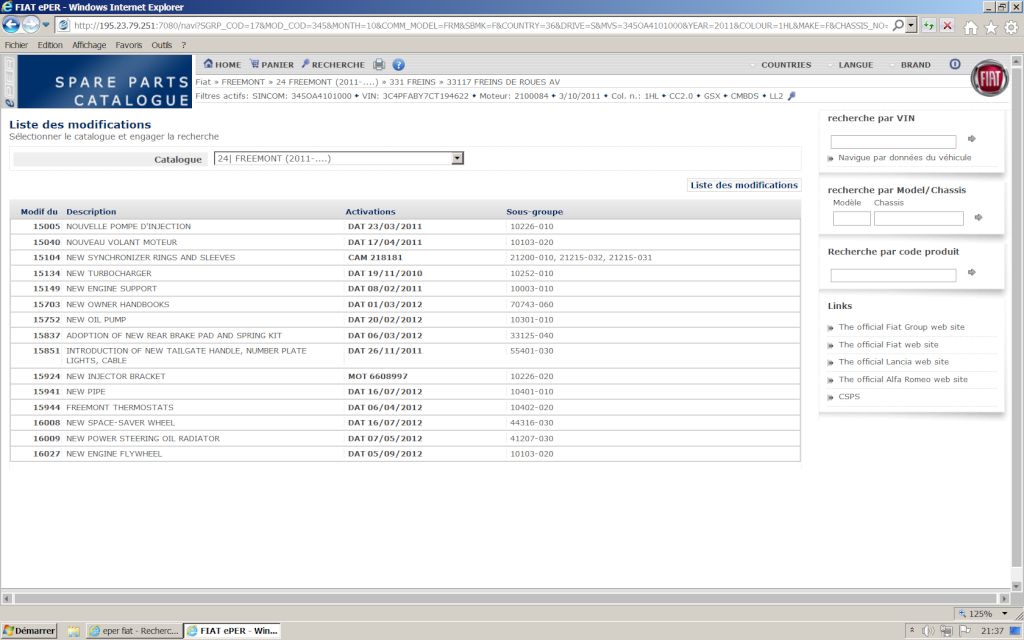Click the wrench icon after active filters
1024x640 pixels.
click(x=792, y=96)
